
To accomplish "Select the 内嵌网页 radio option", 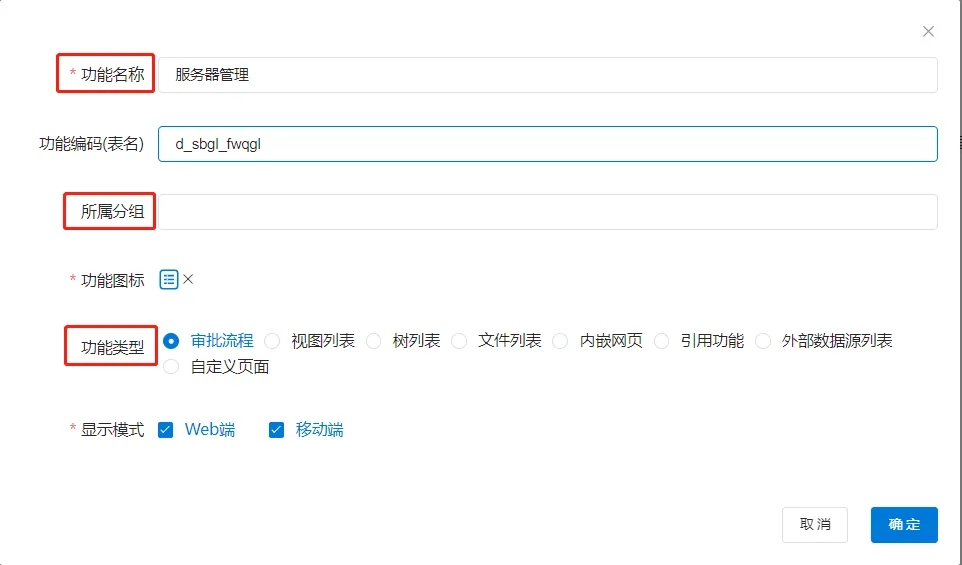I will click(x=561, y=341).
